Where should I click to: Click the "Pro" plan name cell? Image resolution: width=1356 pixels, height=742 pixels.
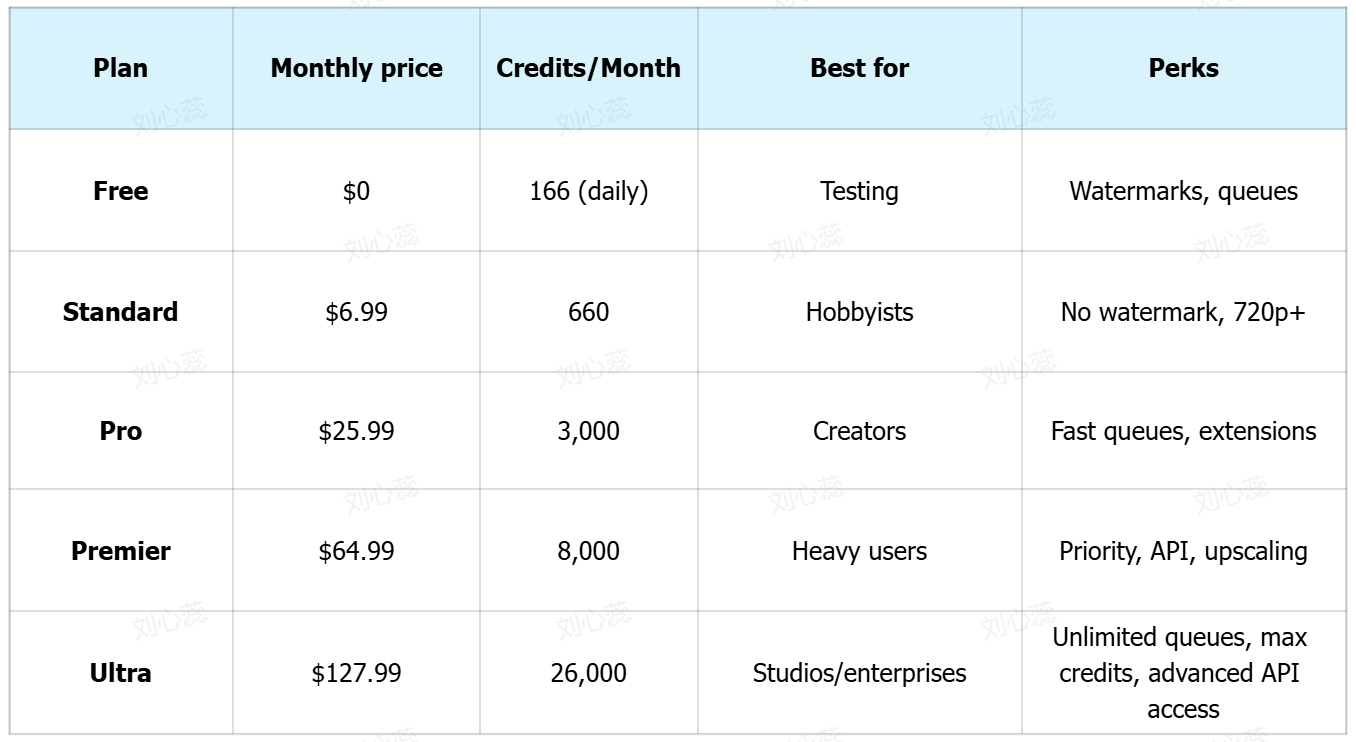click(x=121, y=431)
